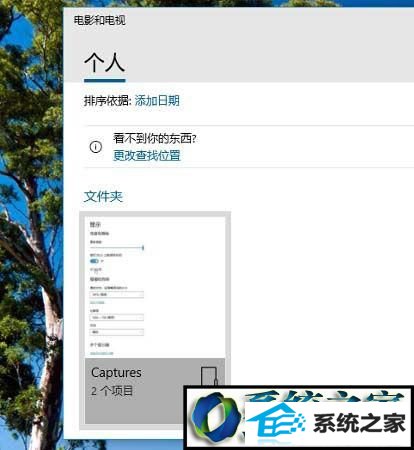
Task: Open the second combo box in the Captures preview
Action: (x=117, y=317)
